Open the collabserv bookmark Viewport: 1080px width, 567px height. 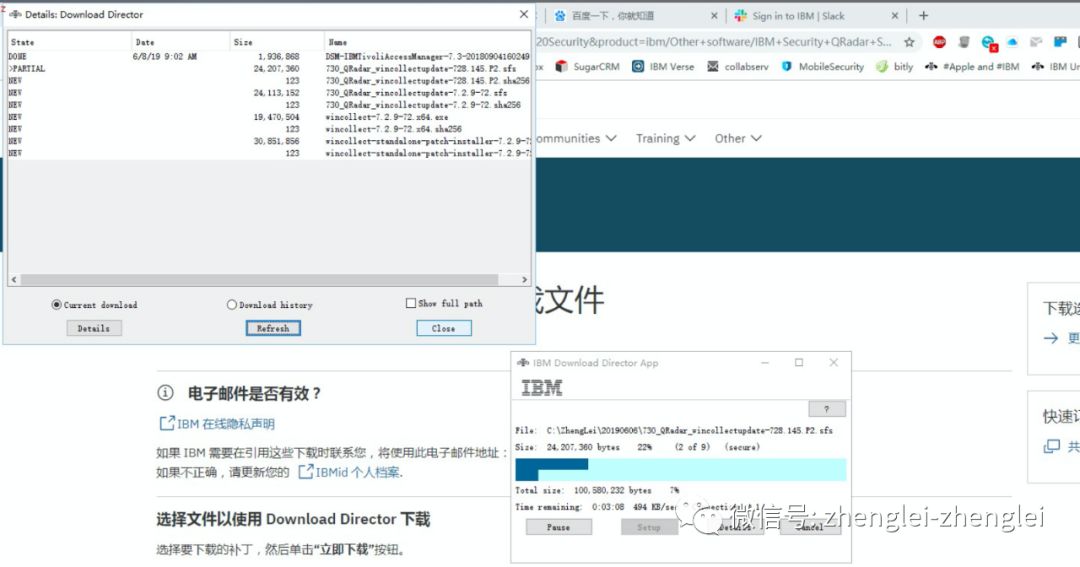pyautogui.click(x=738, y=67)
